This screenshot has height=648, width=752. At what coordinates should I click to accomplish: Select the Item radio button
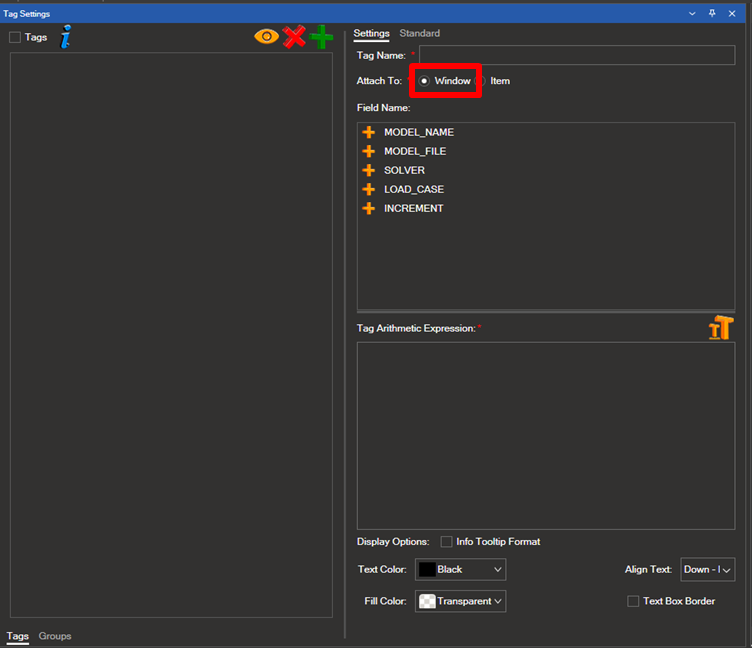481,81
